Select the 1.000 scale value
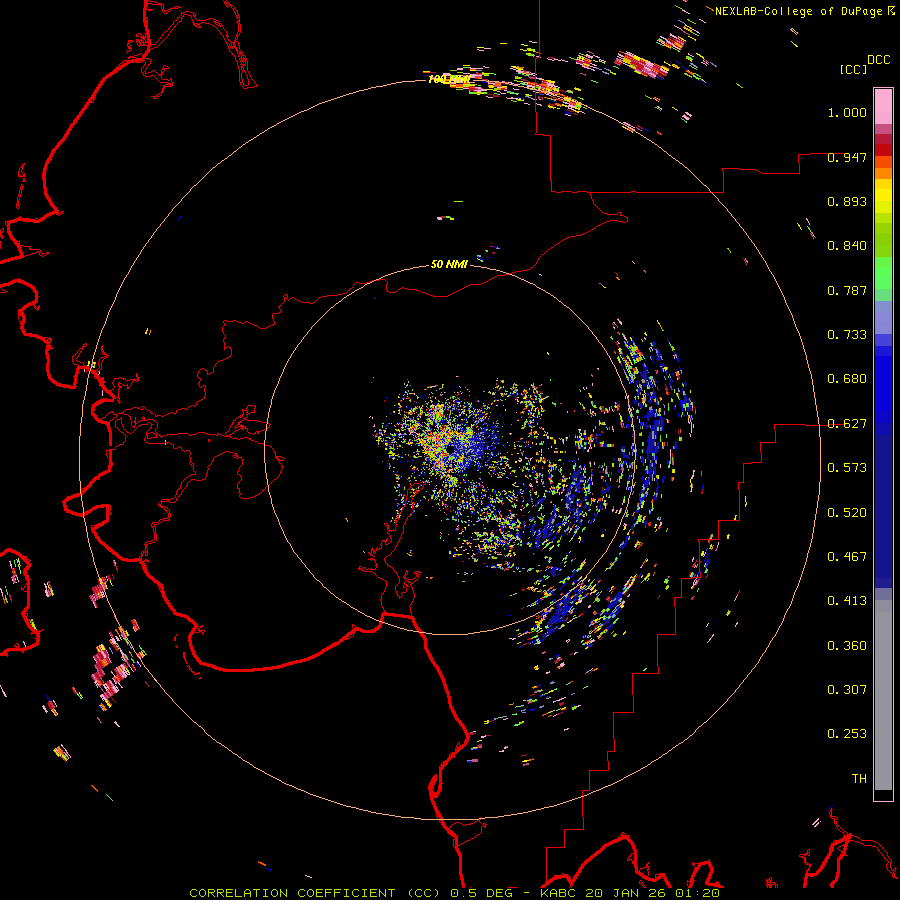Screen dimensions: 900x900 [x=847, y=112]
